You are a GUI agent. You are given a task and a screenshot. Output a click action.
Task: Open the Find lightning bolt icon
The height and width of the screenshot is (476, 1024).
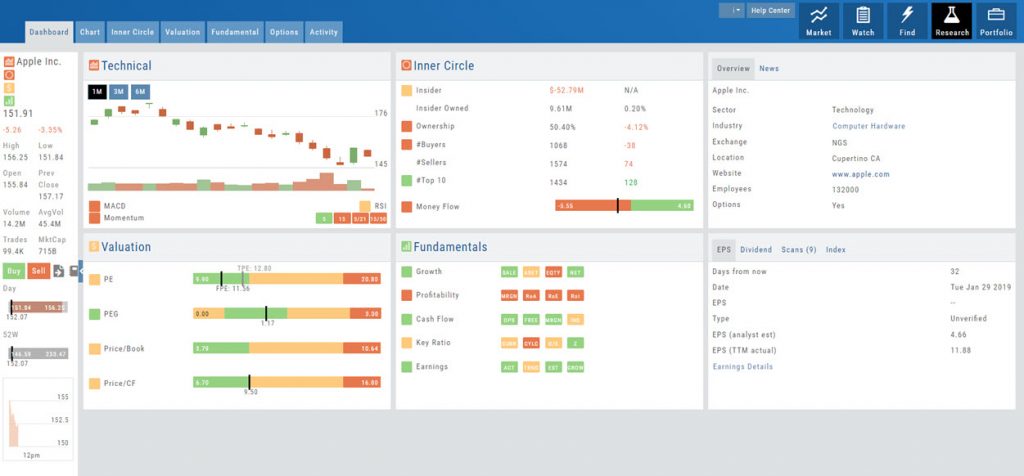coord(907,21)
